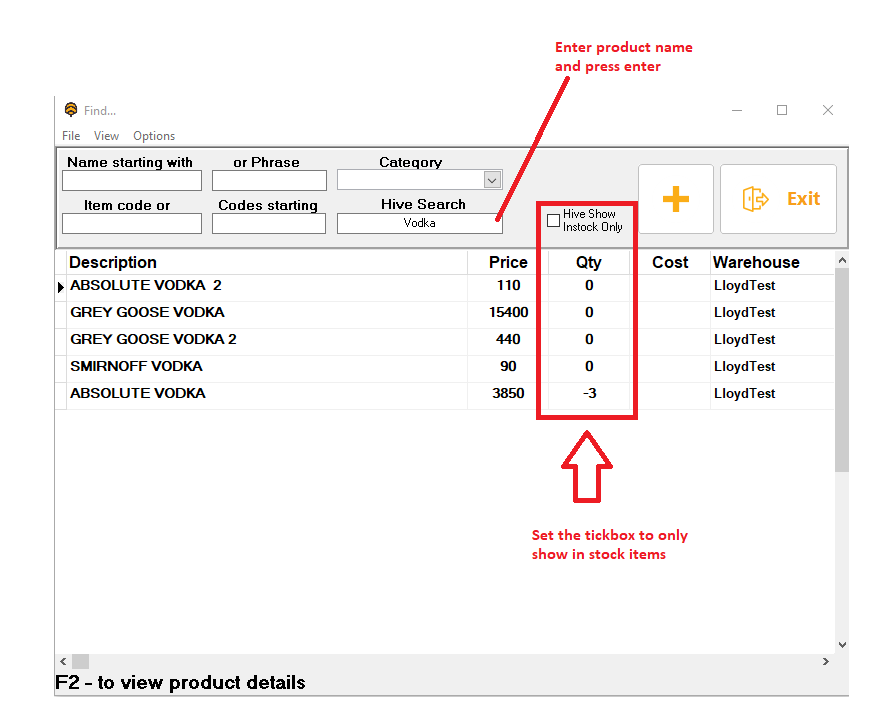This screenshot has height=724, width=883.
Task: Focus the Name starting with field
Action: (132, 180)
